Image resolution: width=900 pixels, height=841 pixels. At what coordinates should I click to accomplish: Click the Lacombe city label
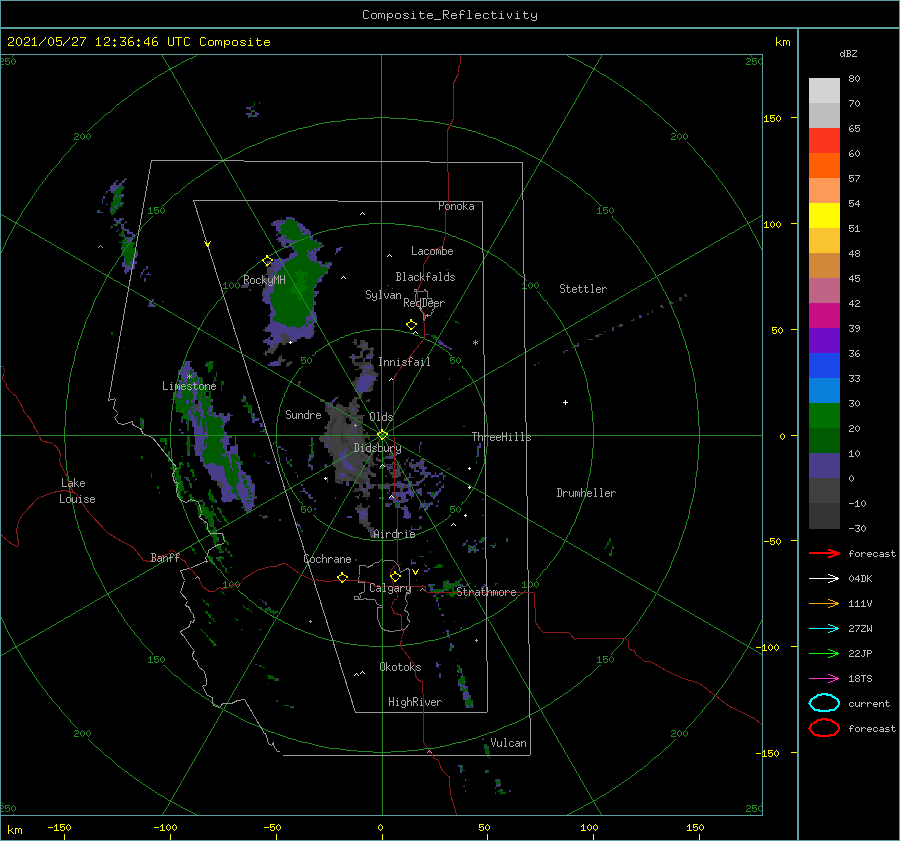[432, 251]
